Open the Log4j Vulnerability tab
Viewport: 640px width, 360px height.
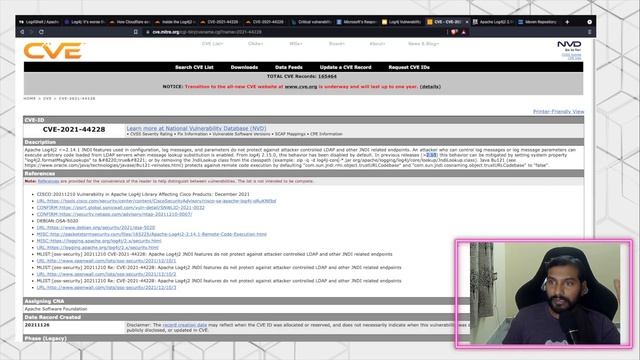point(402,22)
